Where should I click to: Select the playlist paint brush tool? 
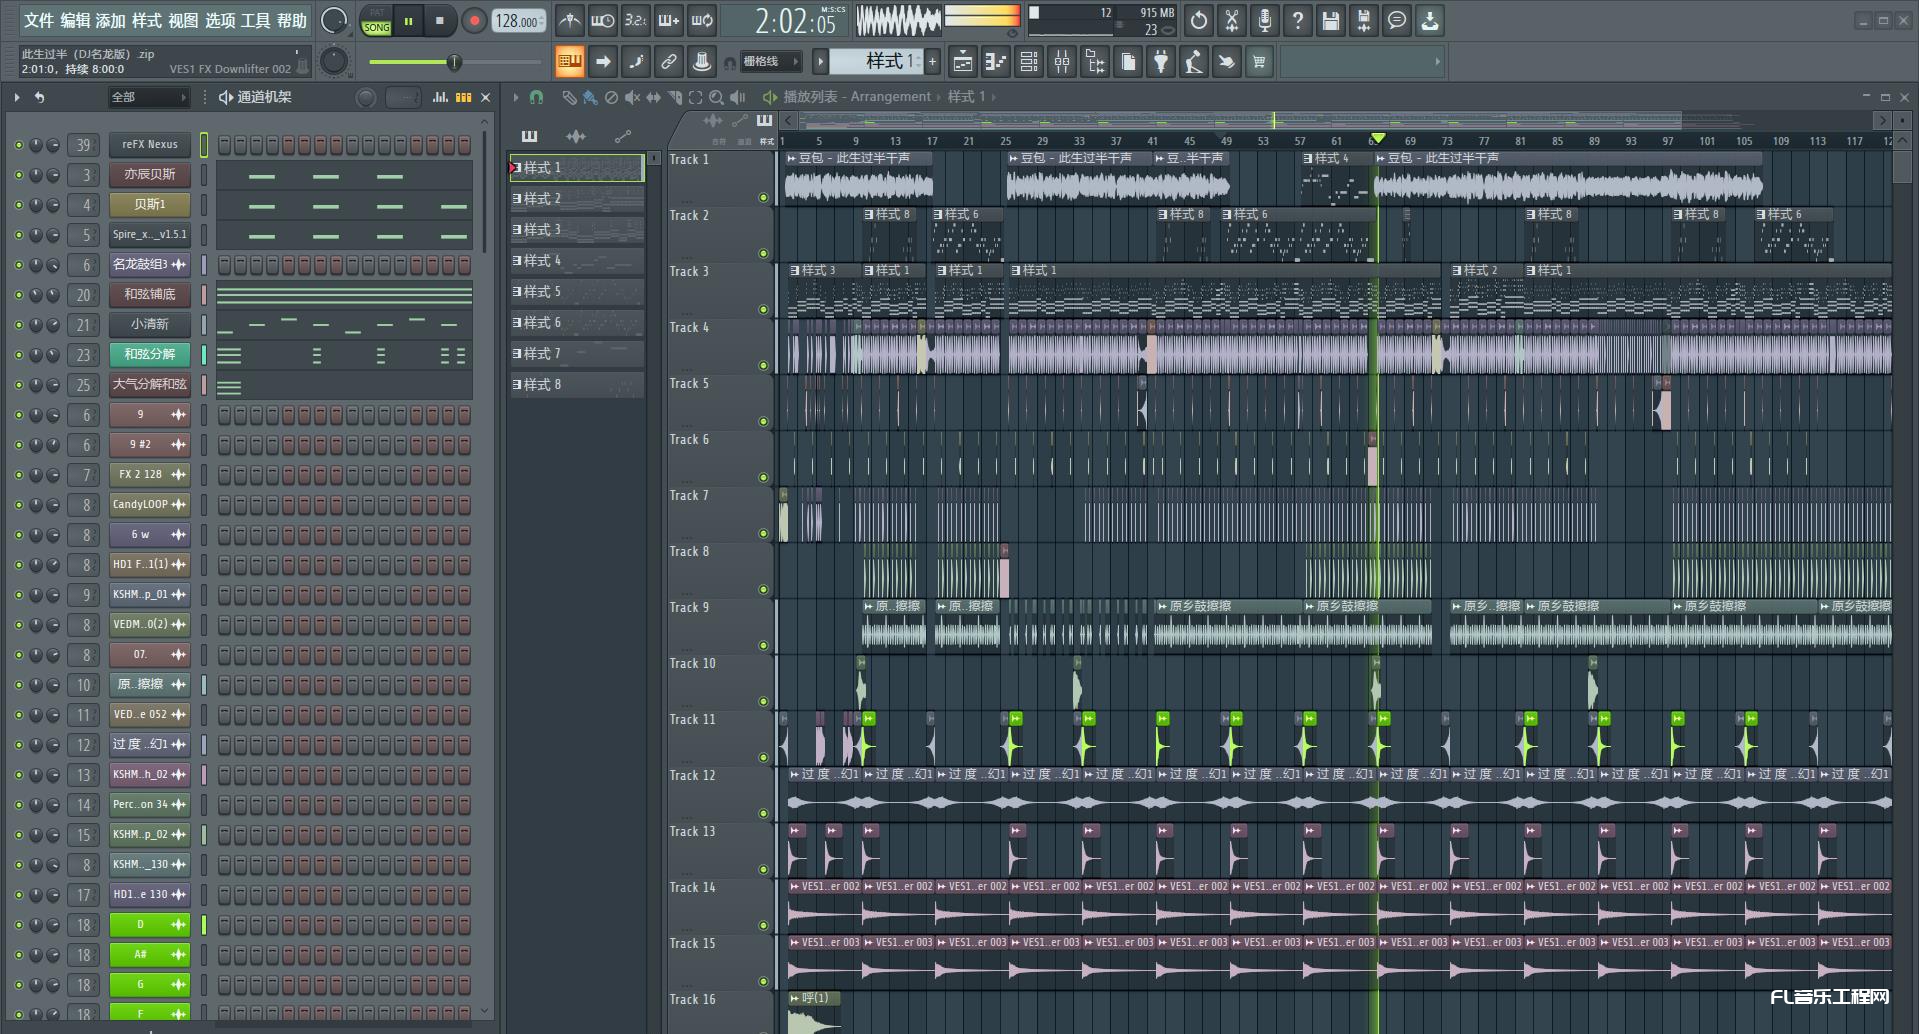pos(590,97)
